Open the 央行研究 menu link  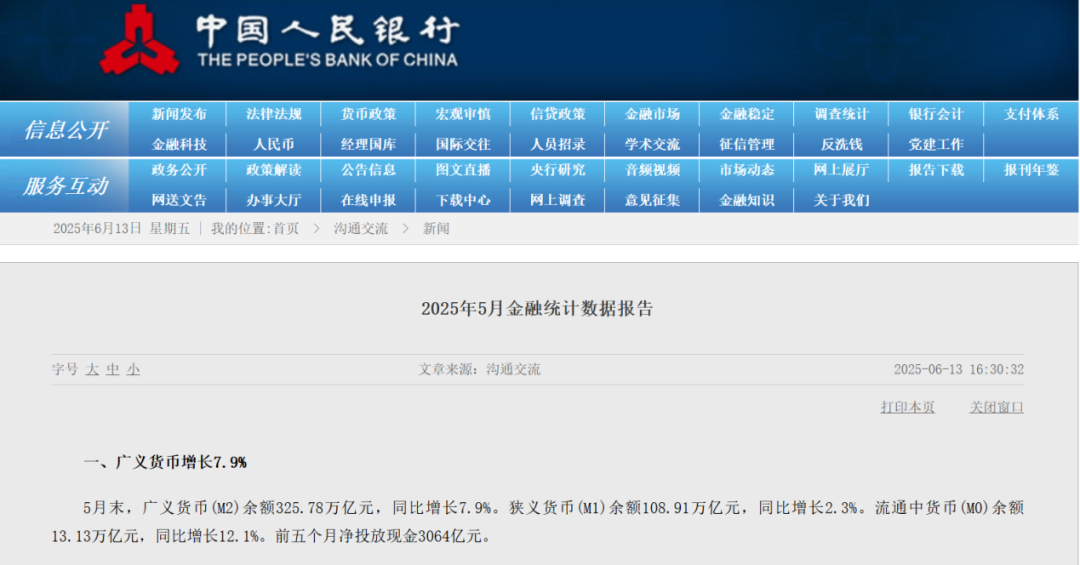558,170
